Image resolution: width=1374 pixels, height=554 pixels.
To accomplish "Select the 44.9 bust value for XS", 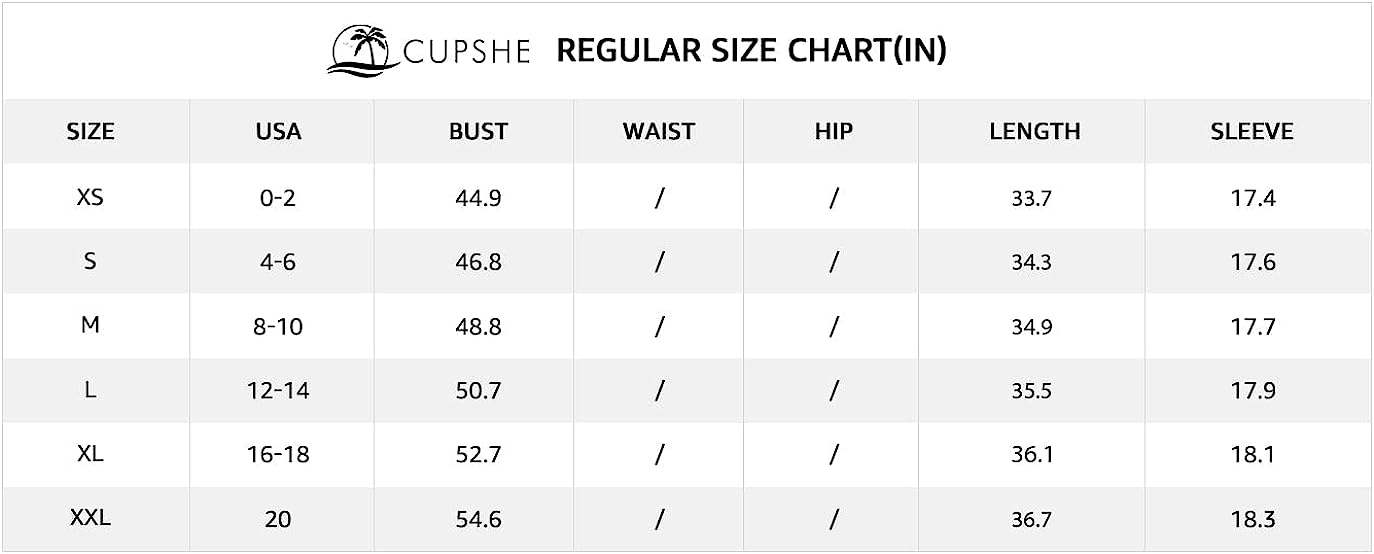I will pyautogui.click(x=478, y=198).
